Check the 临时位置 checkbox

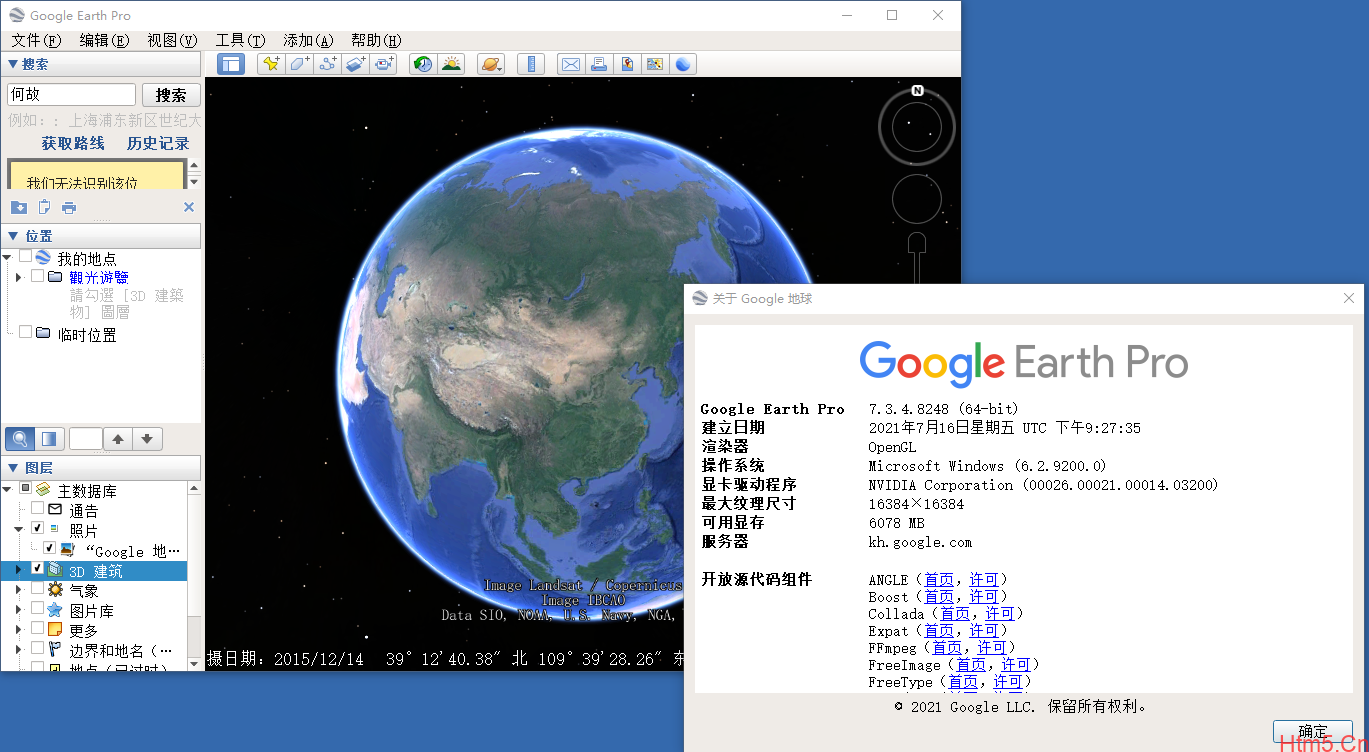25,332
